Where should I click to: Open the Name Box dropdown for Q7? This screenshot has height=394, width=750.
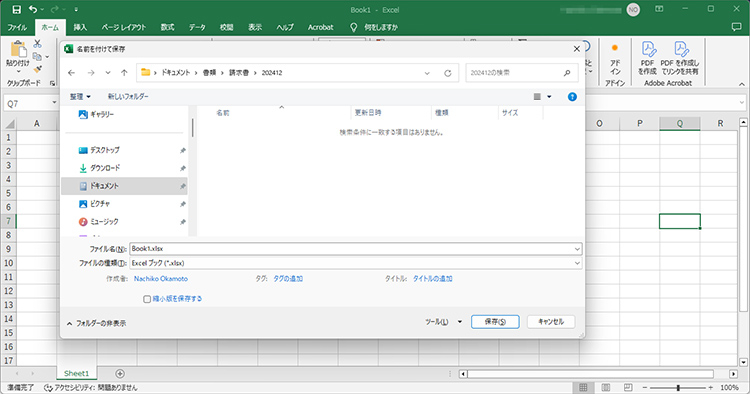click(x=54, y=103)
